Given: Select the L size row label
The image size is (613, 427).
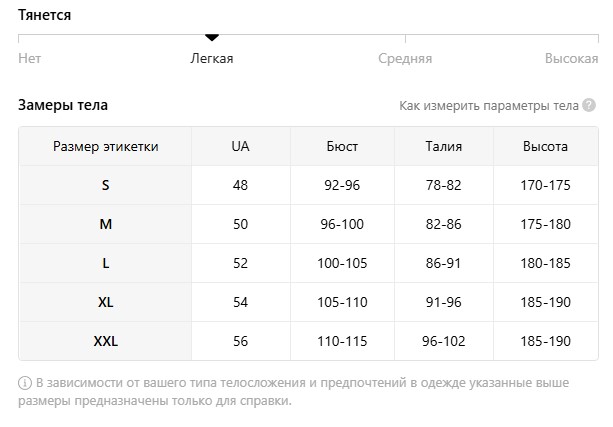Looking at the screenshot, I should [106, 263].
